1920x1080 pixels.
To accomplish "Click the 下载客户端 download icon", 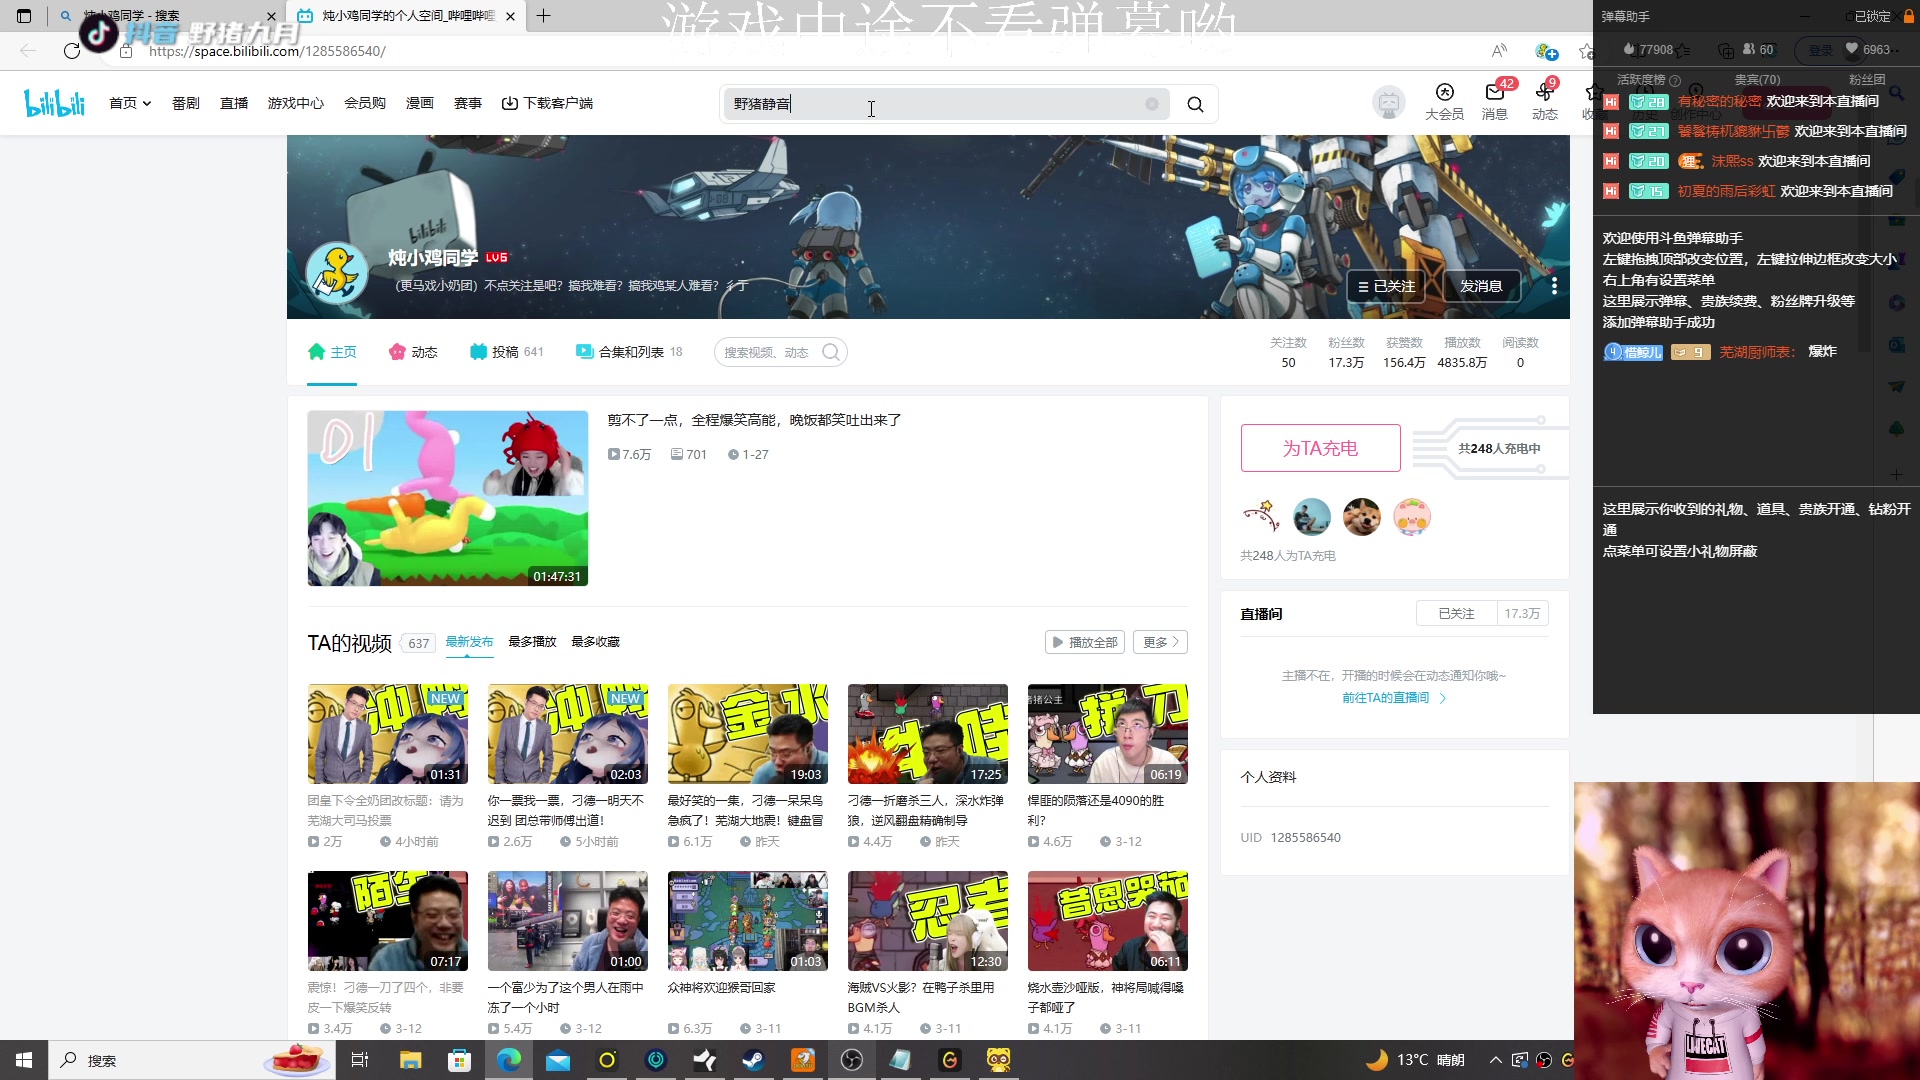I will (511, 102).
